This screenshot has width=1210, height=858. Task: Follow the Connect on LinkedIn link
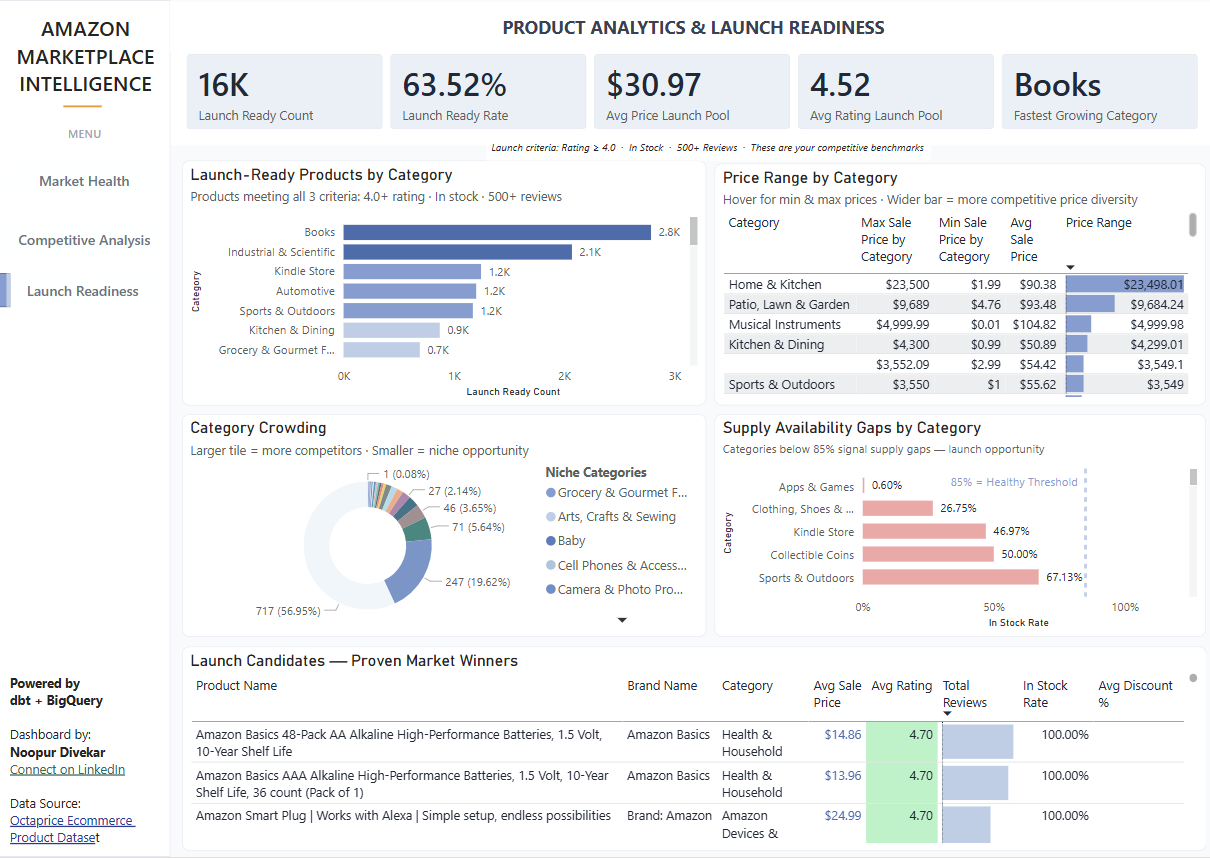click(67, 769)
